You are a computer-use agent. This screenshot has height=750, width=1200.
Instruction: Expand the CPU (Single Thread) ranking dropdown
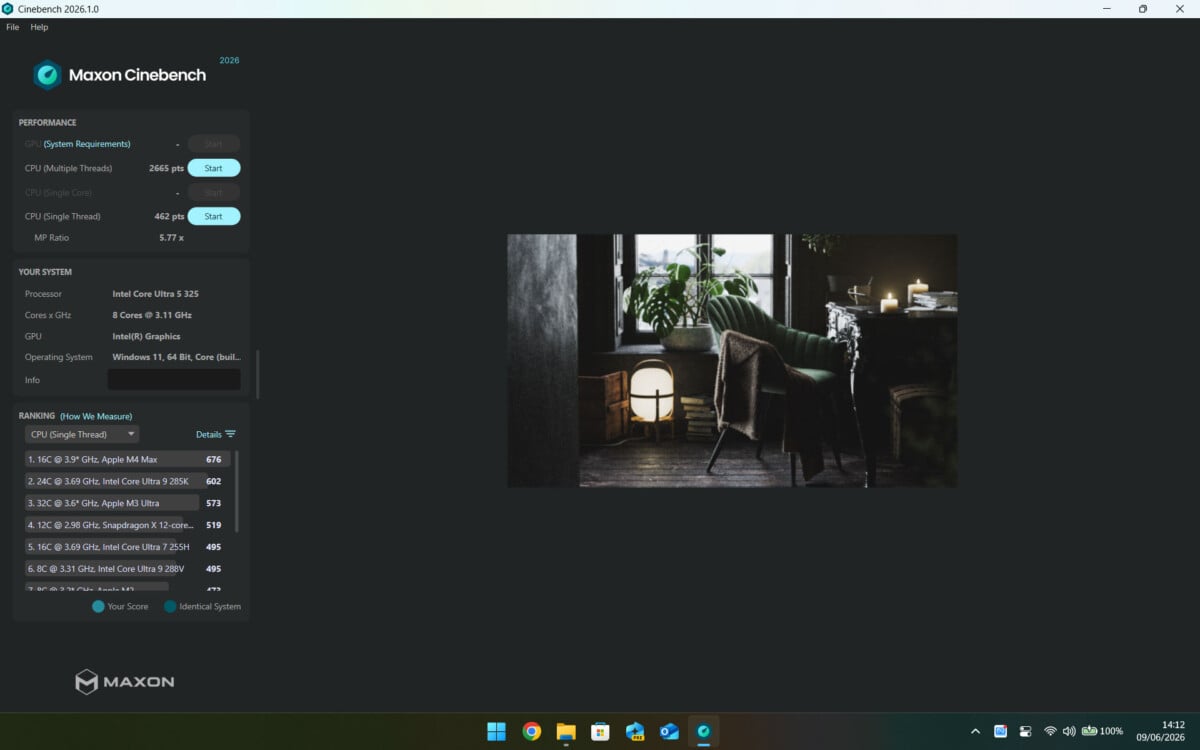(x=82, y=434)
